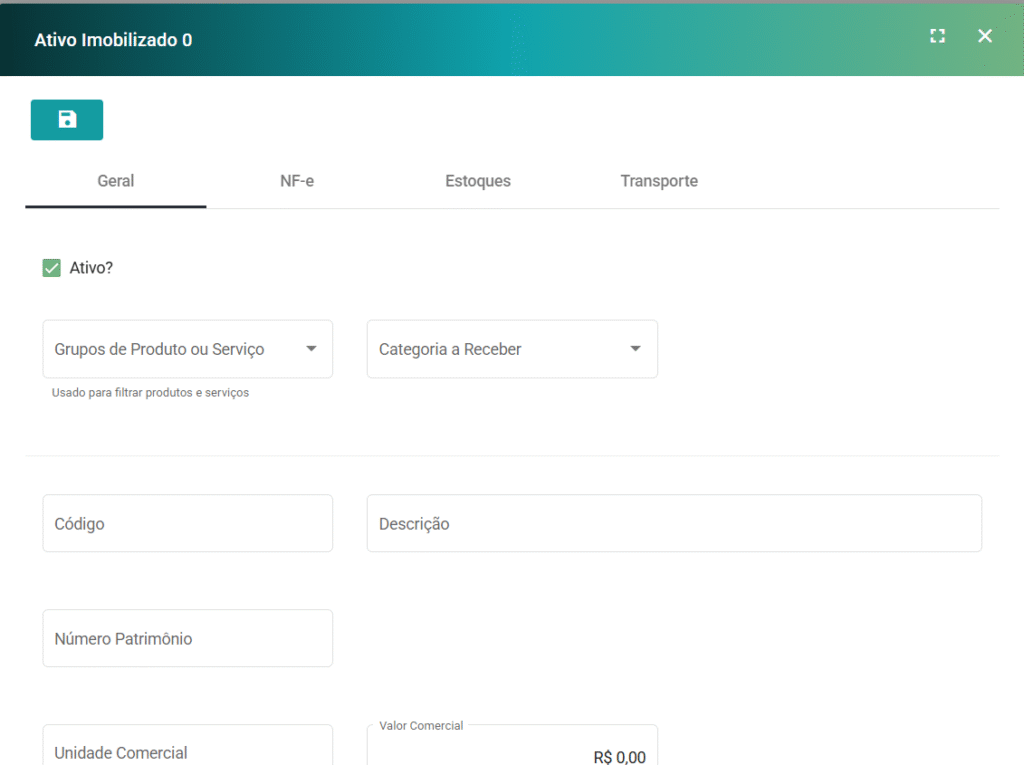1024x765 pixels.
Task: Select the Número Patrimônio field
Action: tap(187, 638)
